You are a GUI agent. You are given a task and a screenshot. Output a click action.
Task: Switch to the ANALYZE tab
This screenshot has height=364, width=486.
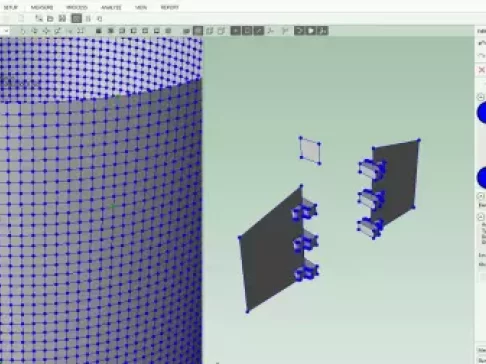pos(111,7)
